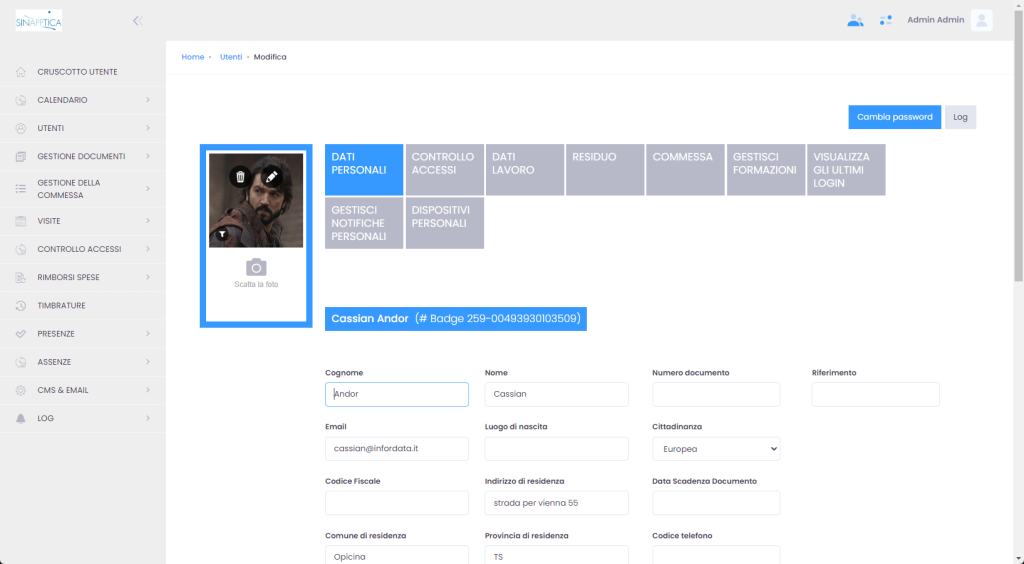Collapse the sidebar with double chevron icon
The width and height of the screenshot is (1024, 564).
point(137,20)
